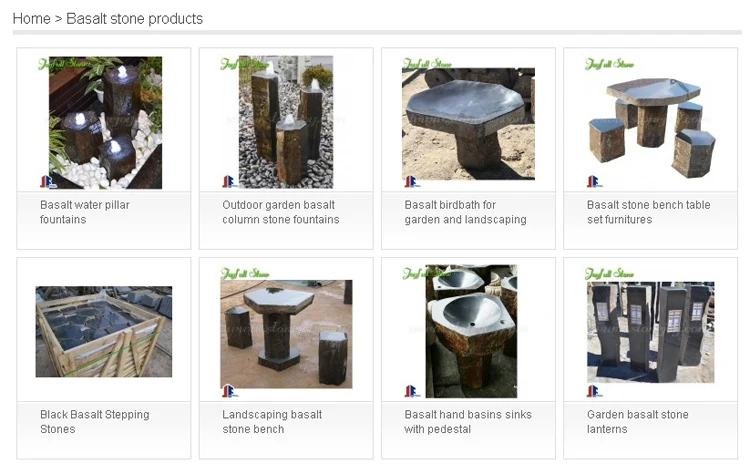This screenshot has width=750, height=464.
Task: Open Basalt stone products breadcrumb
Action: click(134, 19)
